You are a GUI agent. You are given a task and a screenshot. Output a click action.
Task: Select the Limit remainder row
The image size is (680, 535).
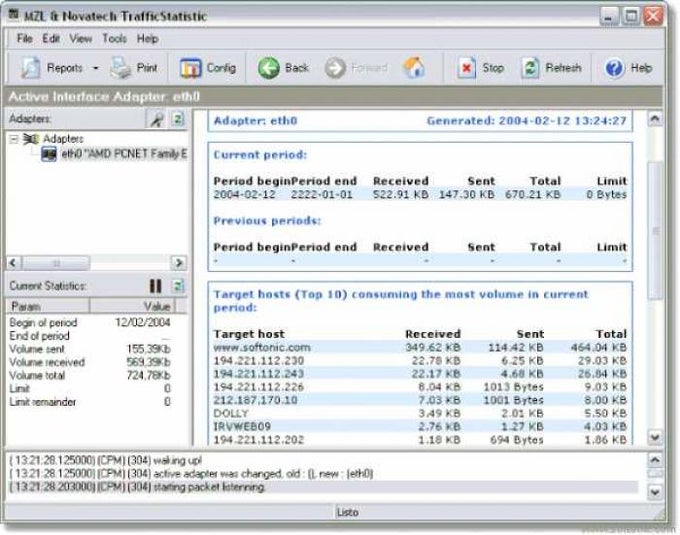(x=90, y=402)
